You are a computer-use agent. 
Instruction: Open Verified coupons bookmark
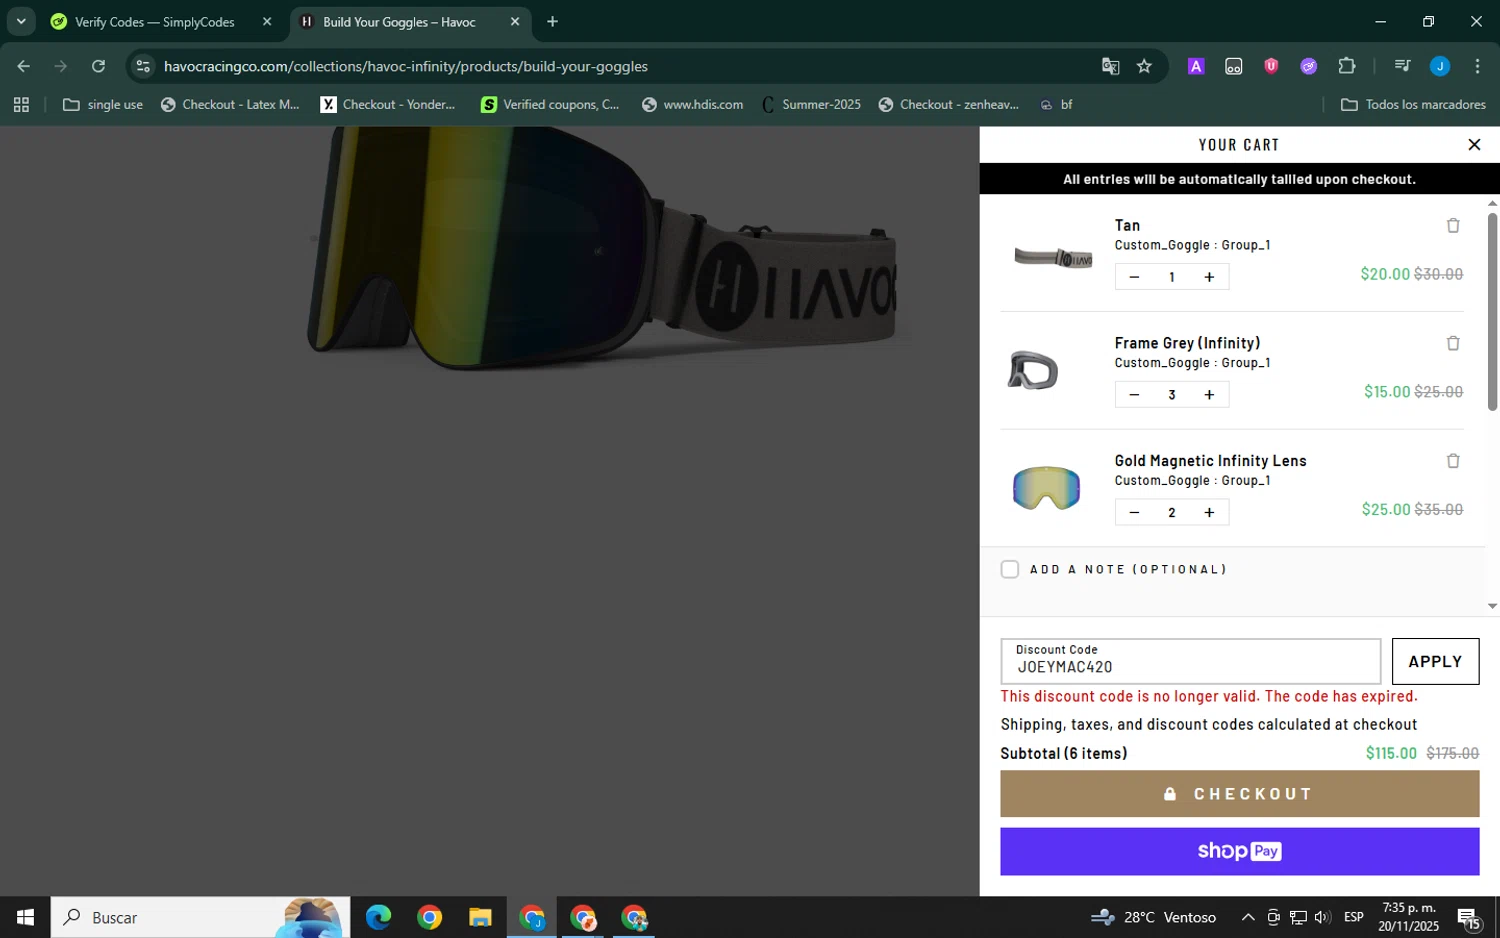click(x=550, y=104)
